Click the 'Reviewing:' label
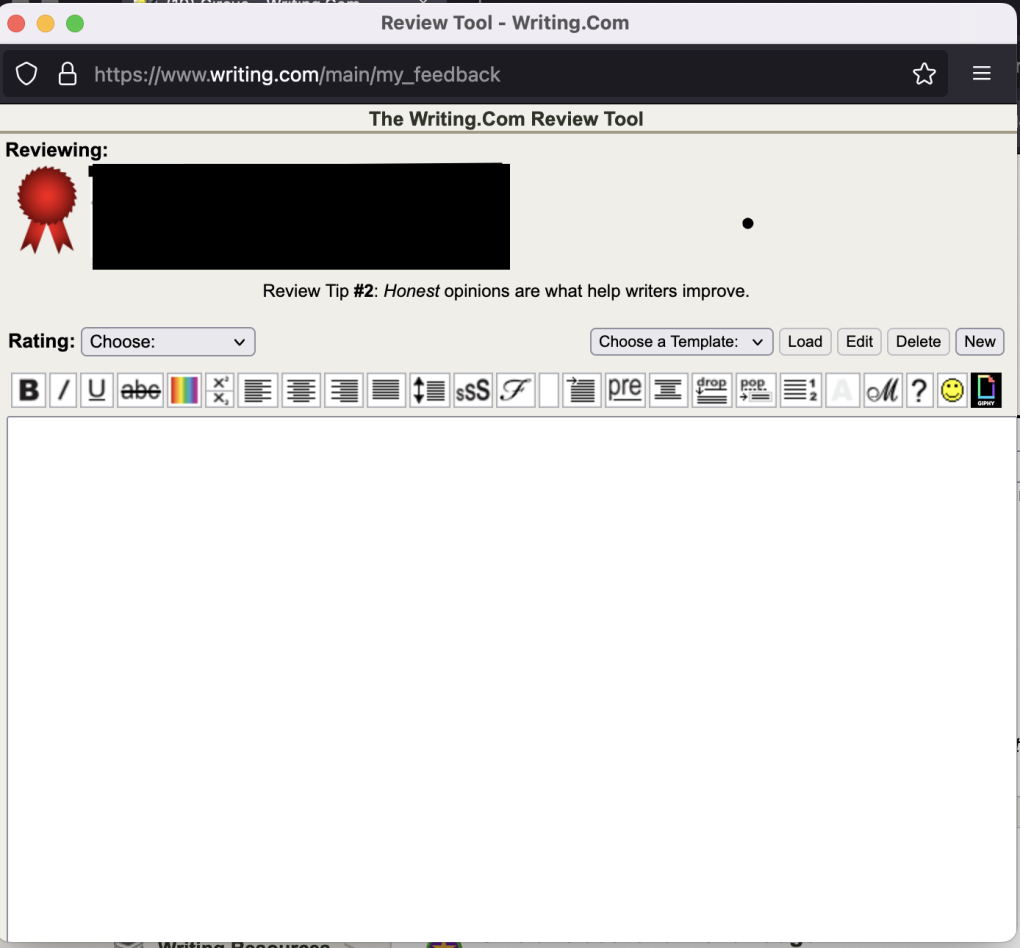The width and height of the screenshot is (1020, 948). (x=57, y=150)
